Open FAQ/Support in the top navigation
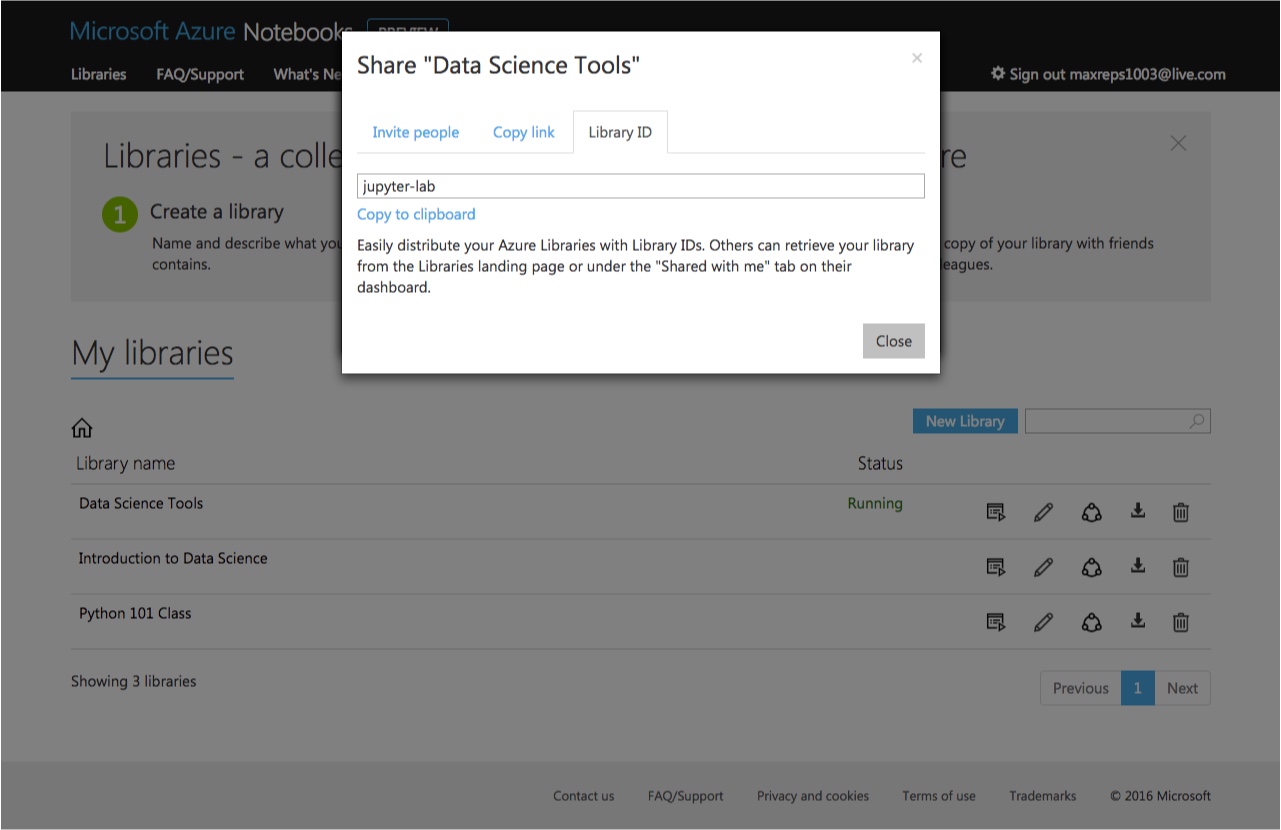This screenshot has height=830, width=1281. click(x=200, y=74)
